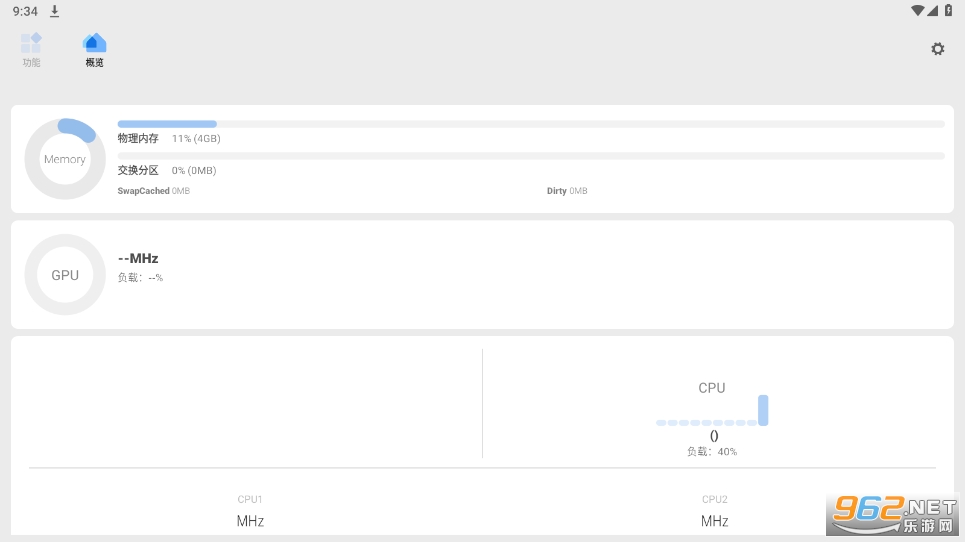Tap the download icon in status bar
Screen dimensions: 965x542
click(55, 11)
